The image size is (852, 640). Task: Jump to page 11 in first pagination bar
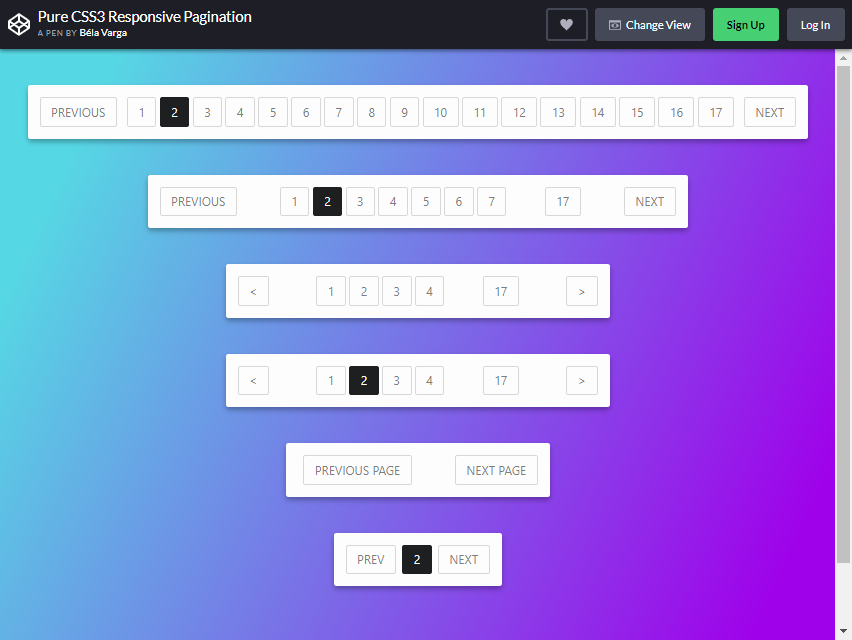tap(480, 112)
